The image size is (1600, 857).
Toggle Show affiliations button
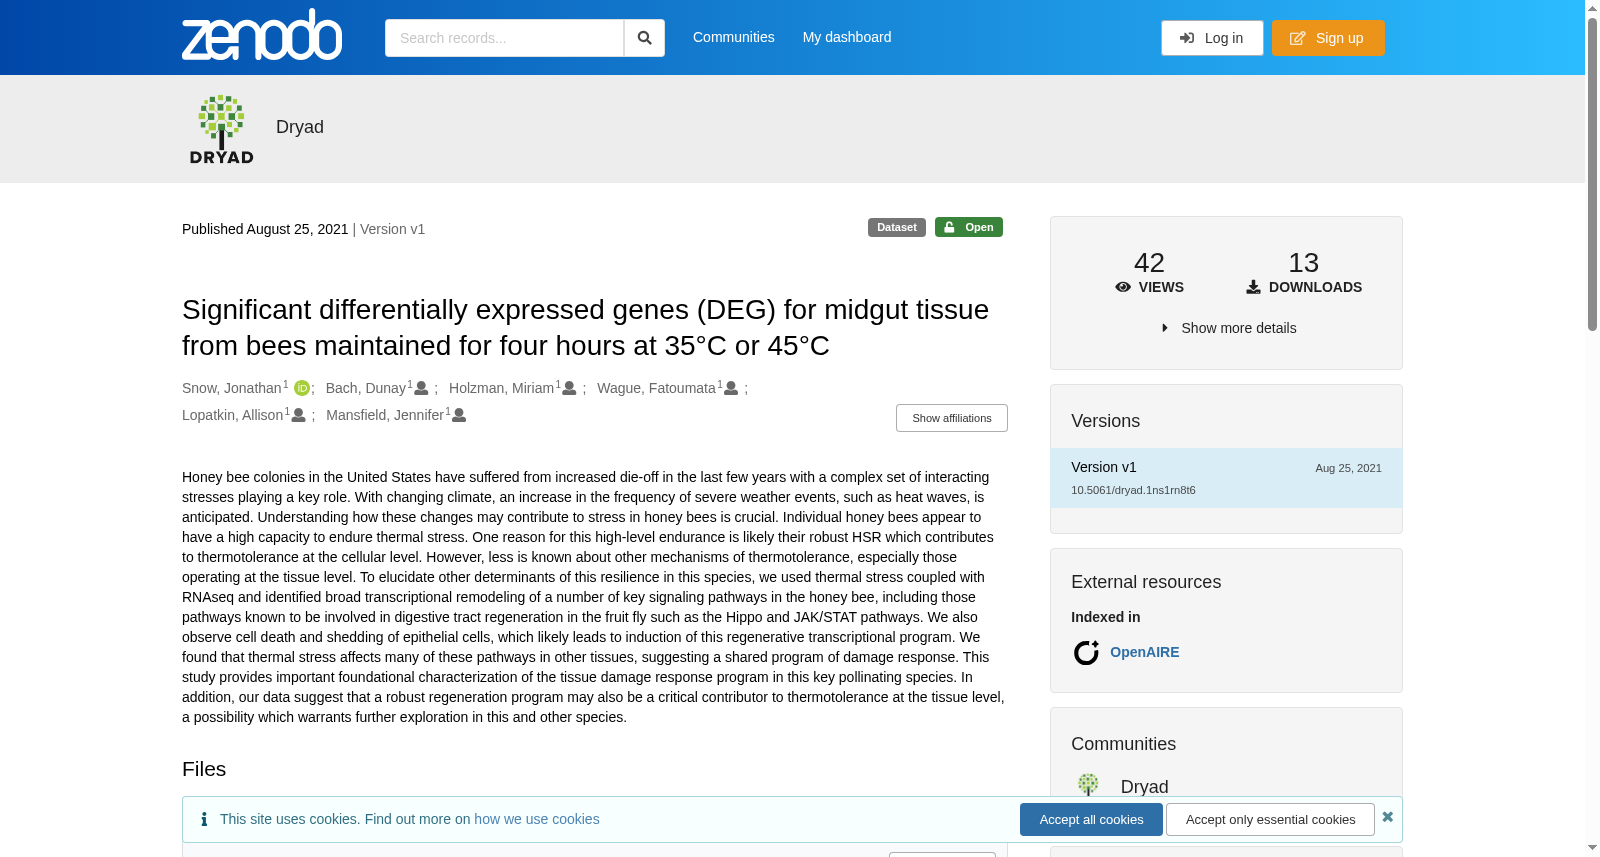pos(952,418)
